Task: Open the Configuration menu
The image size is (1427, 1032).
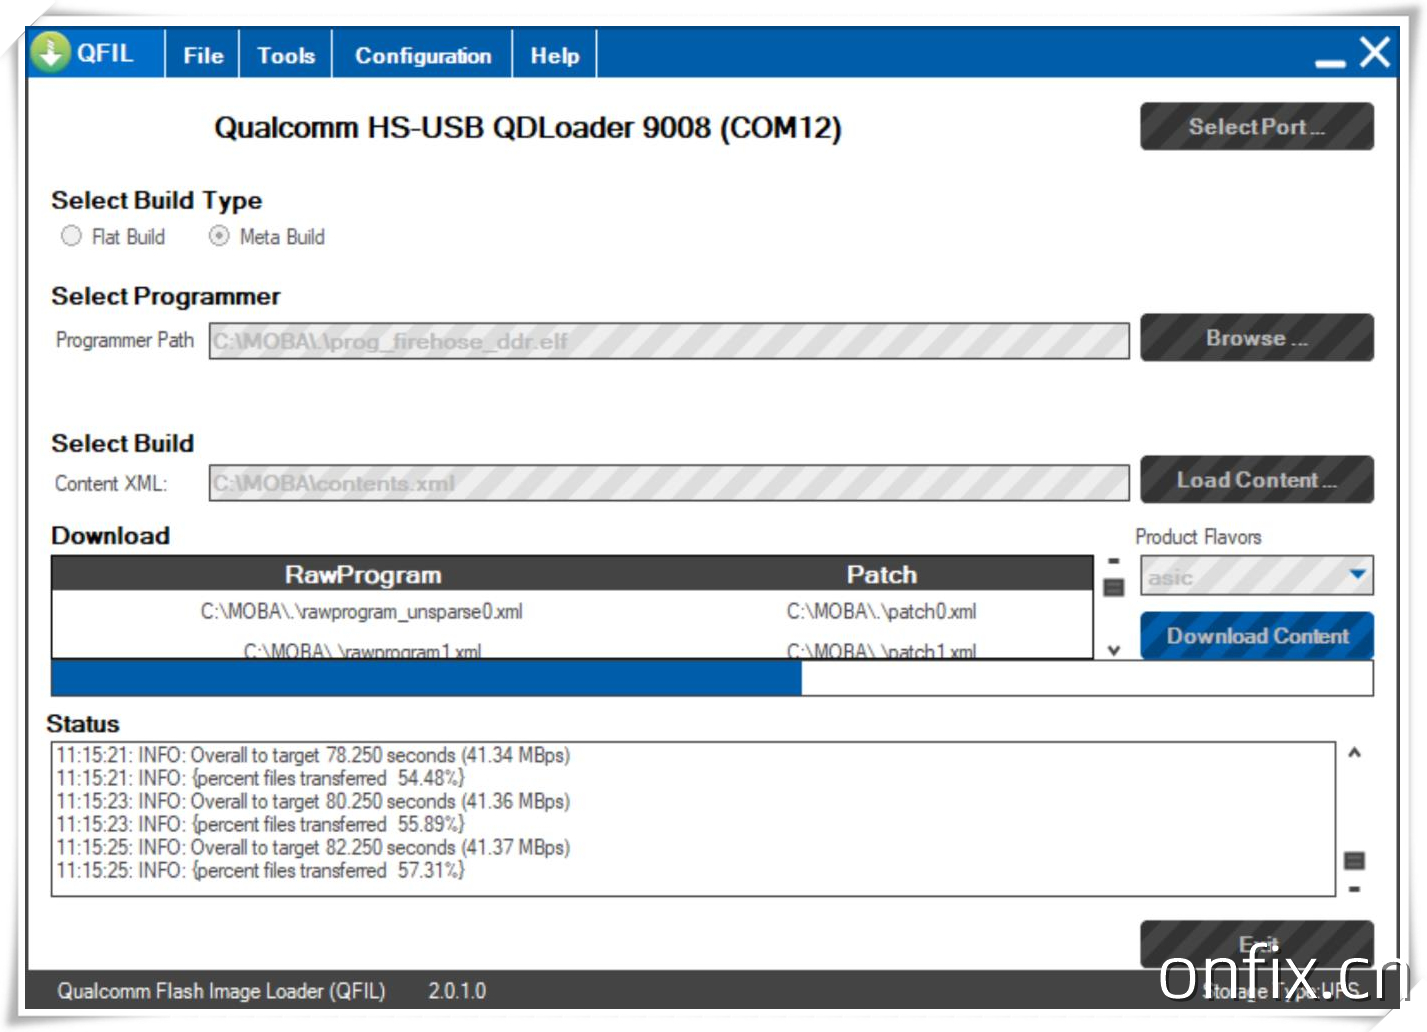Action: [423, 56]
